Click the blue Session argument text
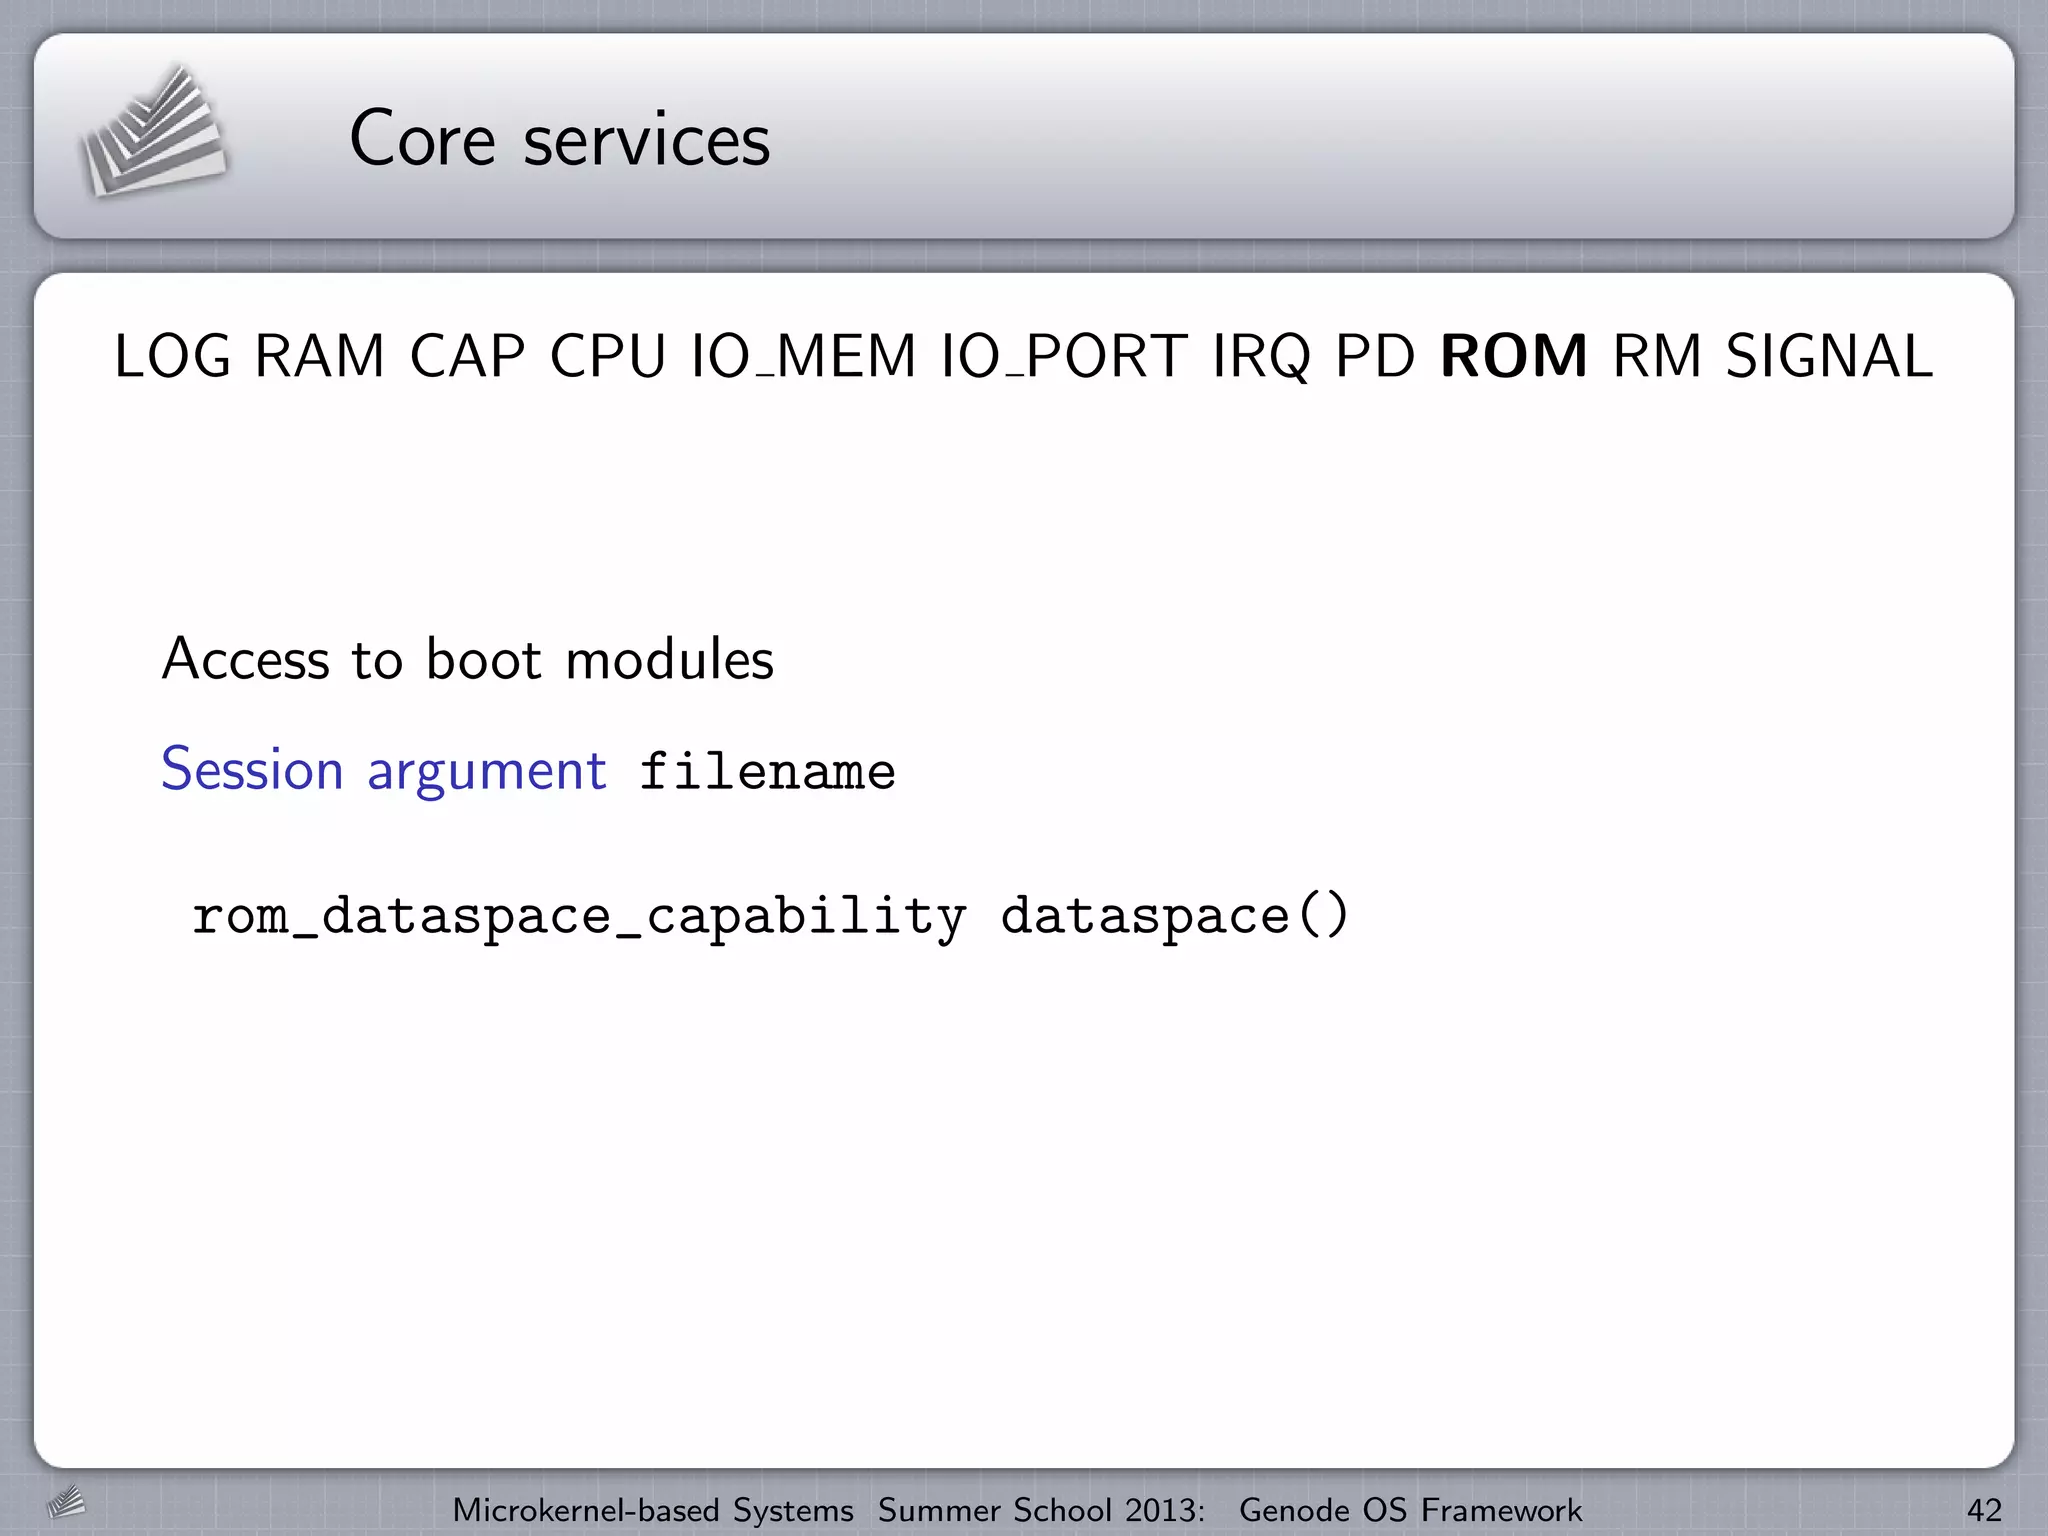Image resolution: width=2048 pixels, height=1536 pixels. pos(383,770)
